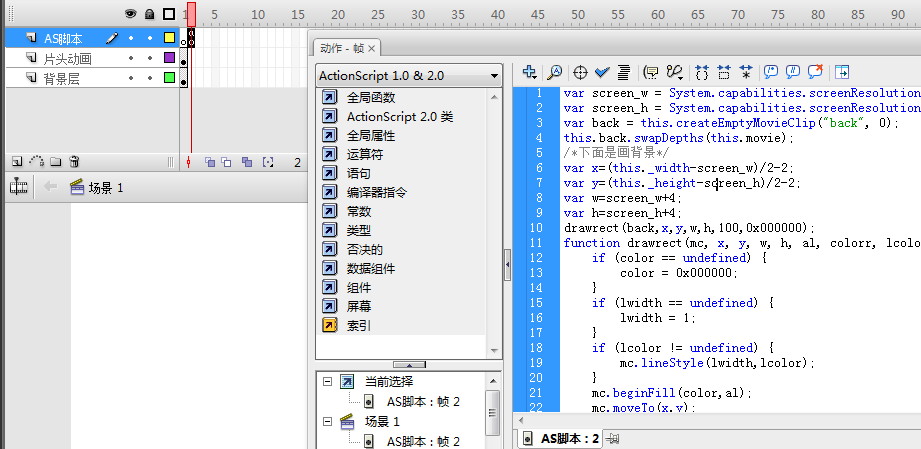
Task: Expand 全局属性 category
Action: [x=371, y=136]
